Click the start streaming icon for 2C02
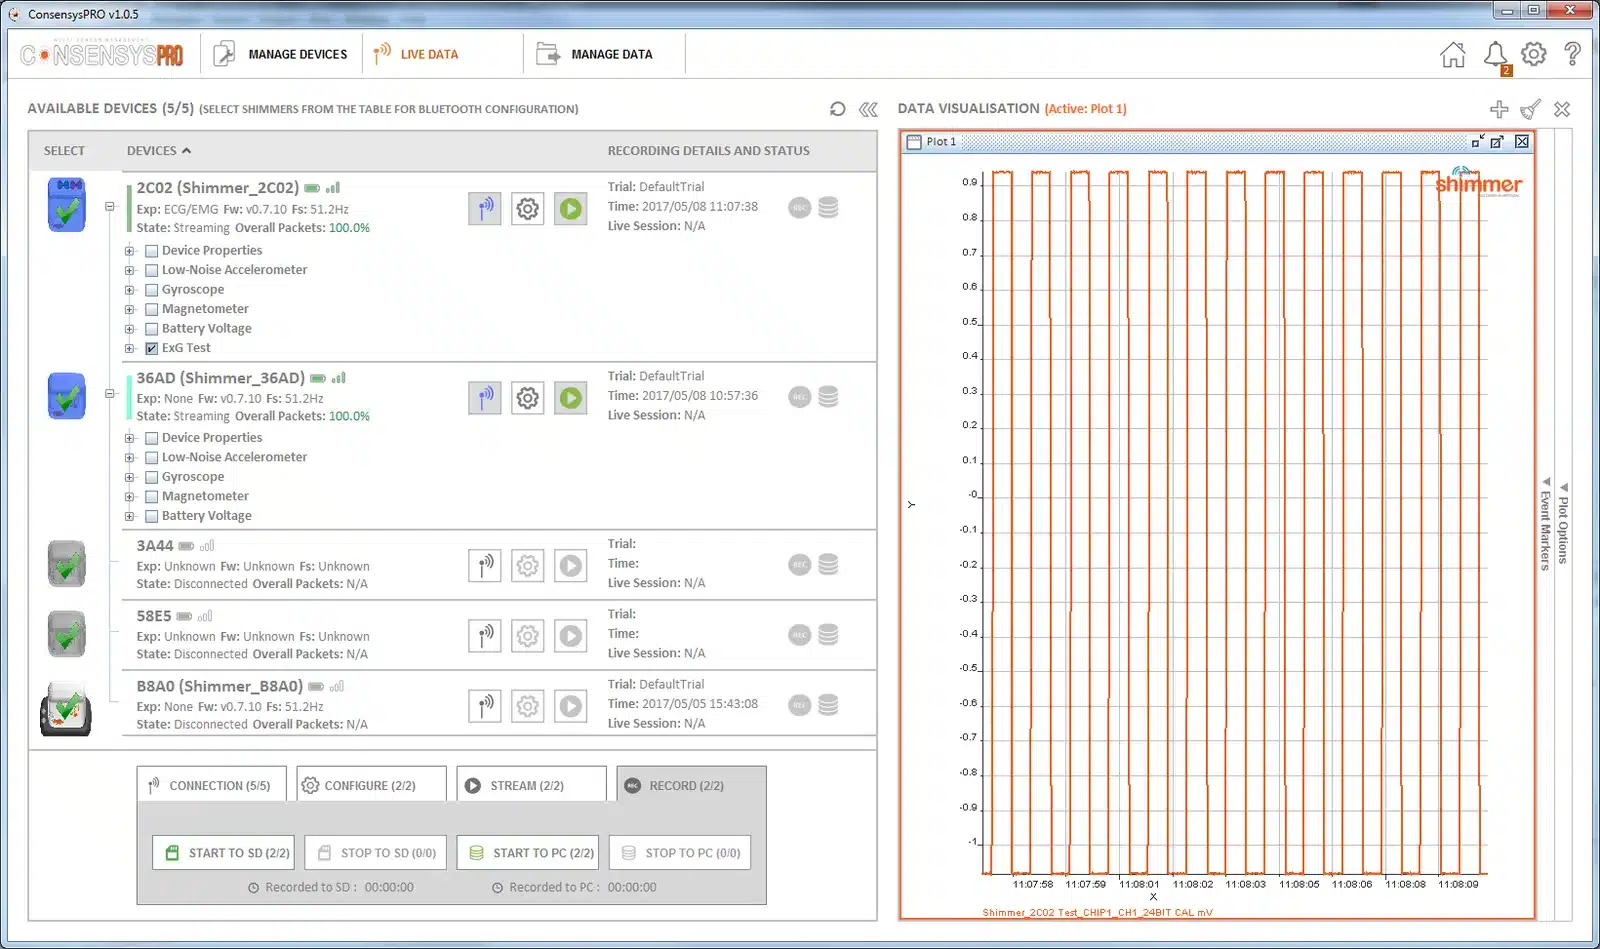This screenshot has width=1600, height=949. 570,209
